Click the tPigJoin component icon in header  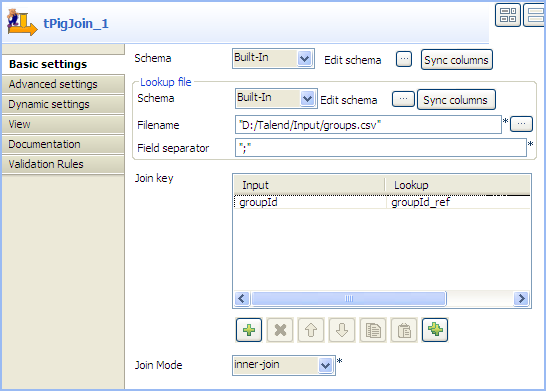pos(22,22)
